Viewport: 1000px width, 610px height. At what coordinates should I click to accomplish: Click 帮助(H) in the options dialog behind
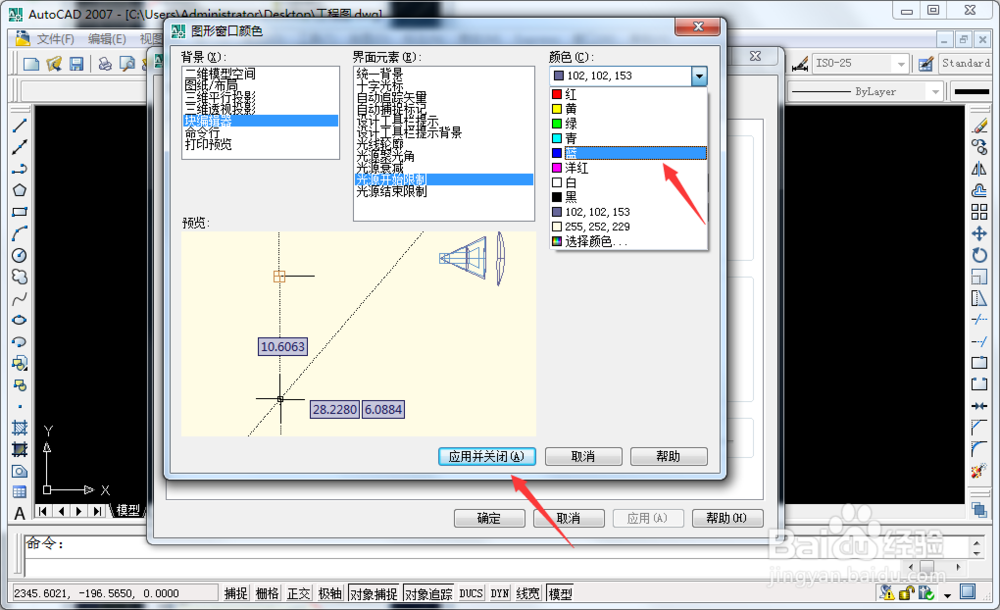coord(727,518)
